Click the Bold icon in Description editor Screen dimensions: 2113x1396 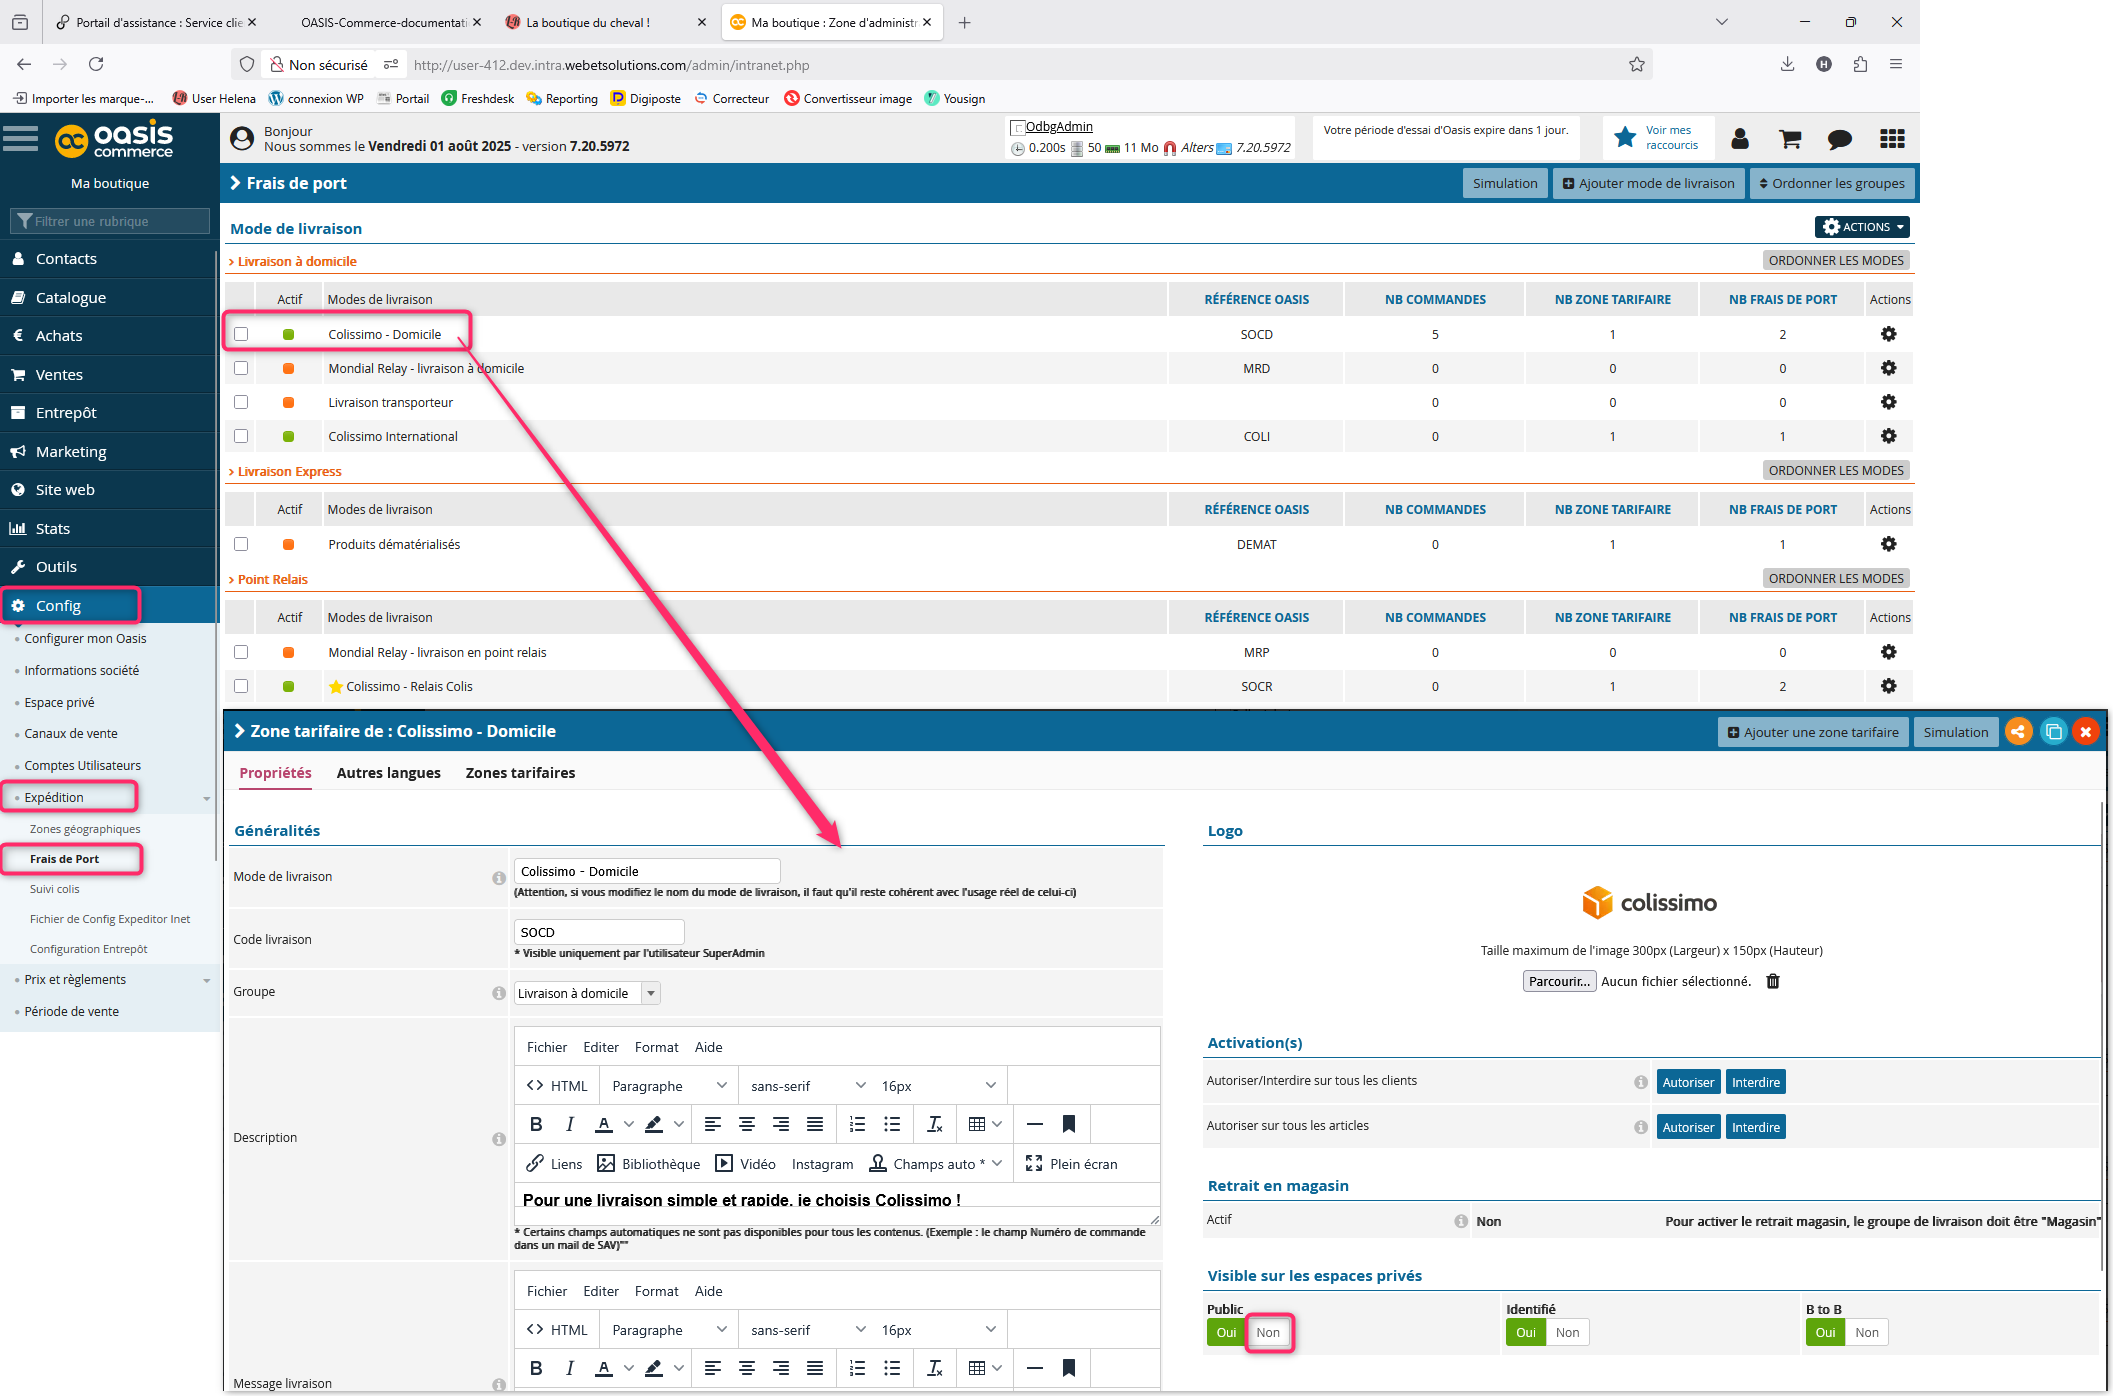pyautogui.click(x=536, y=1124)
